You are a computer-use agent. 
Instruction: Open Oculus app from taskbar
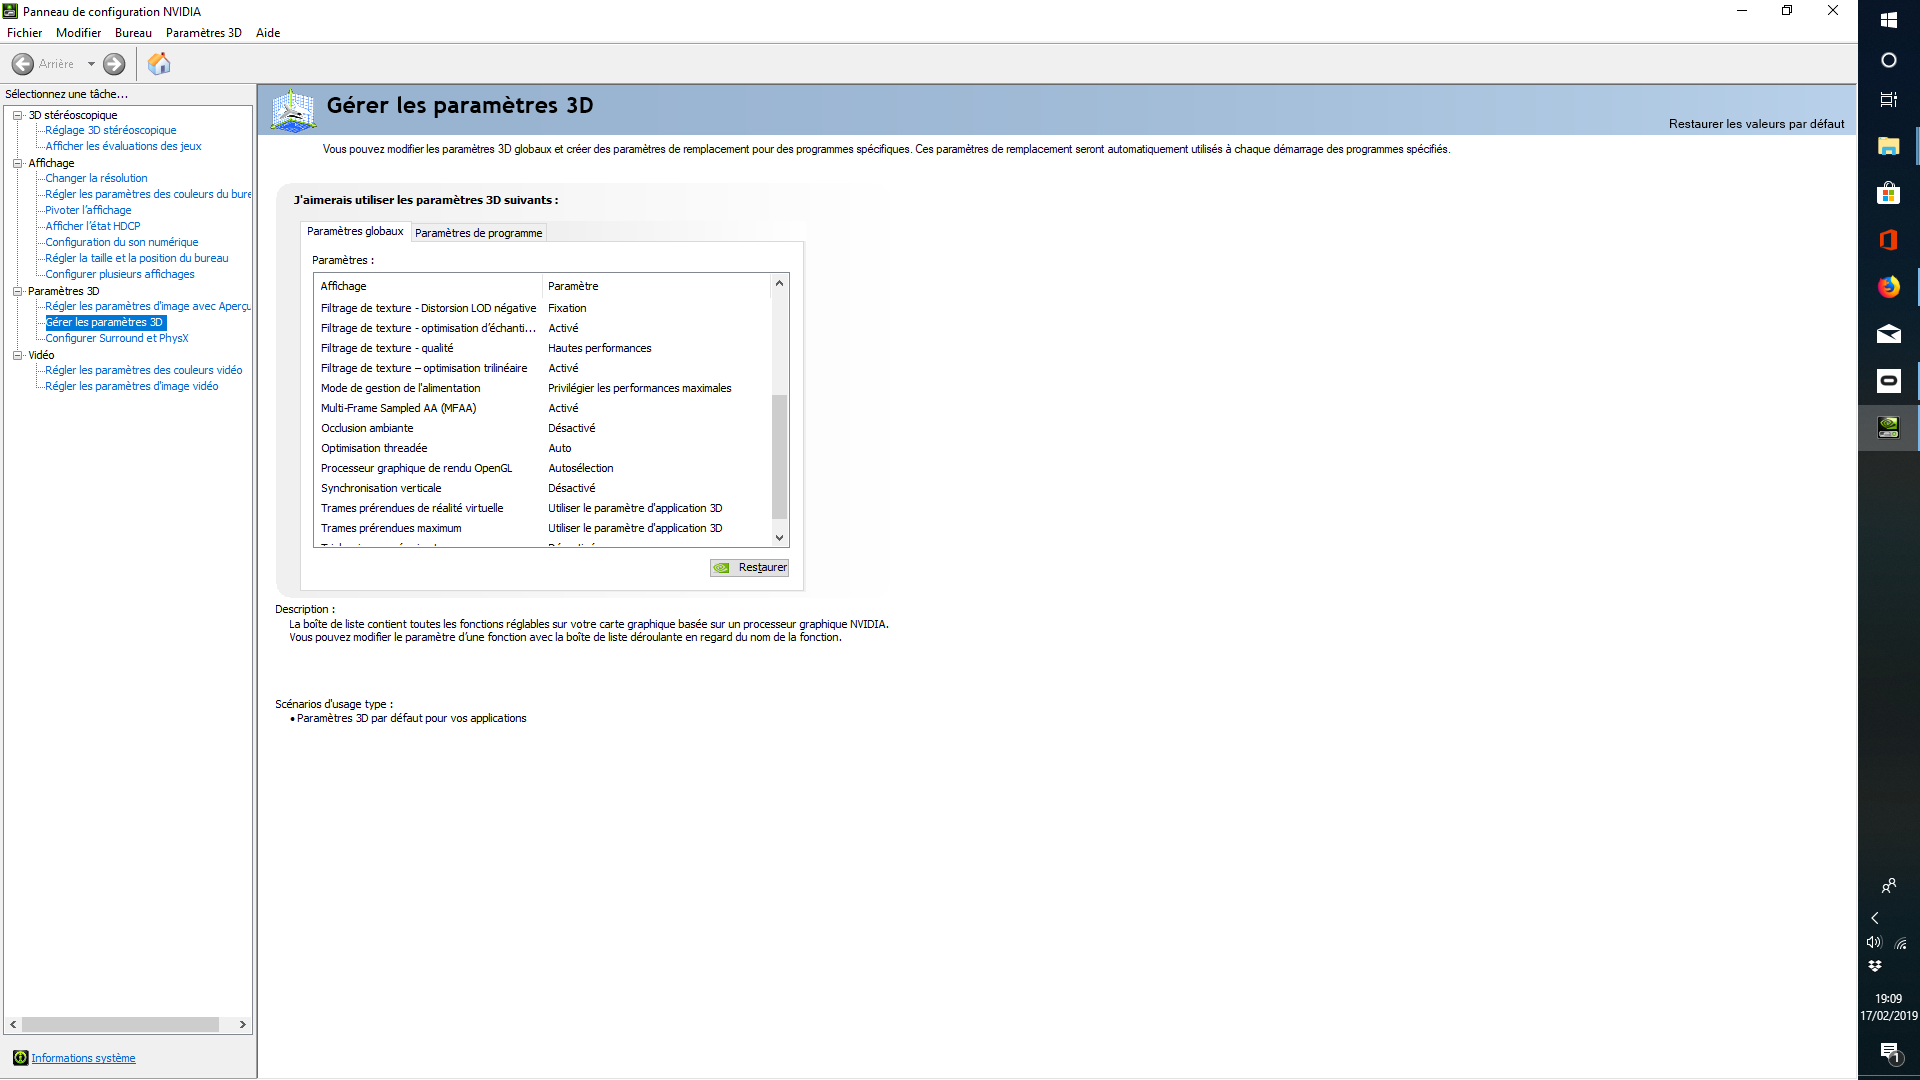1888,381
